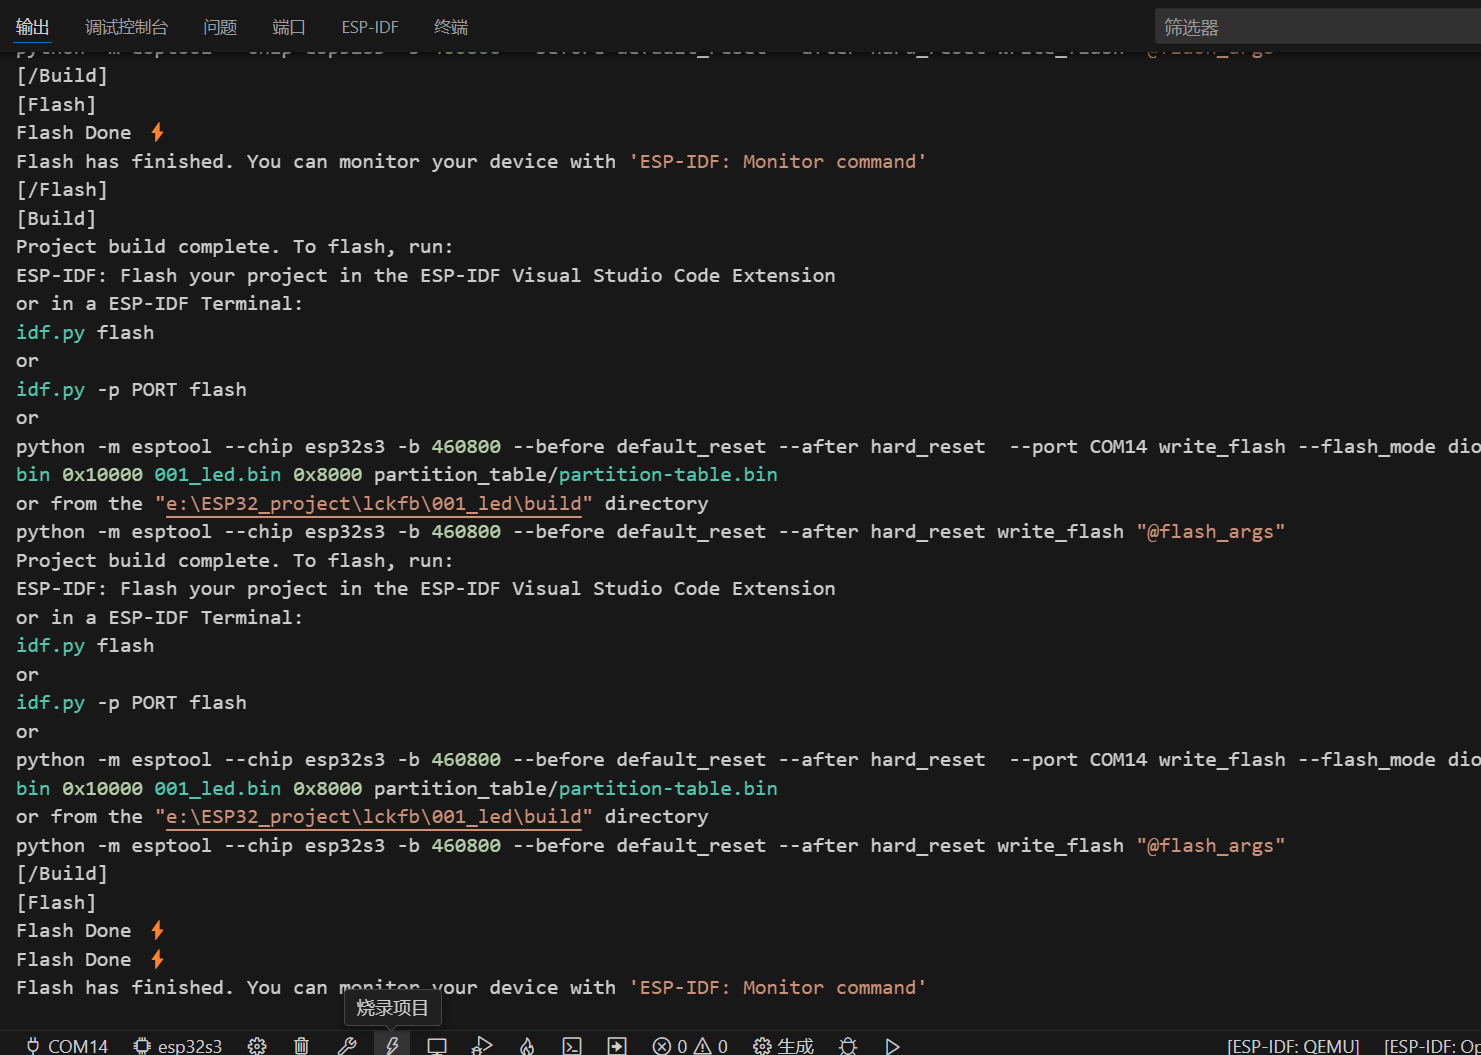Click the 生成 build button in status bar
This screenshot has width=1481, height=1055.
coord(783,1045)
